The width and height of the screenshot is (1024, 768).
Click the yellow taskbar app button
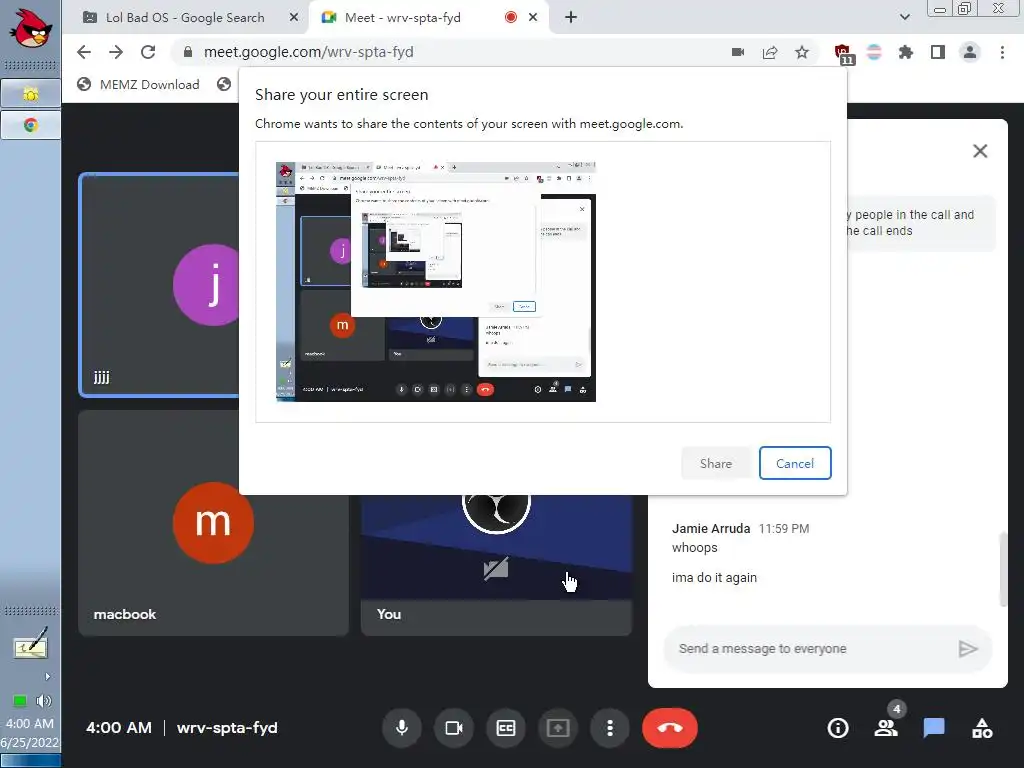click(x=31, y=93)
